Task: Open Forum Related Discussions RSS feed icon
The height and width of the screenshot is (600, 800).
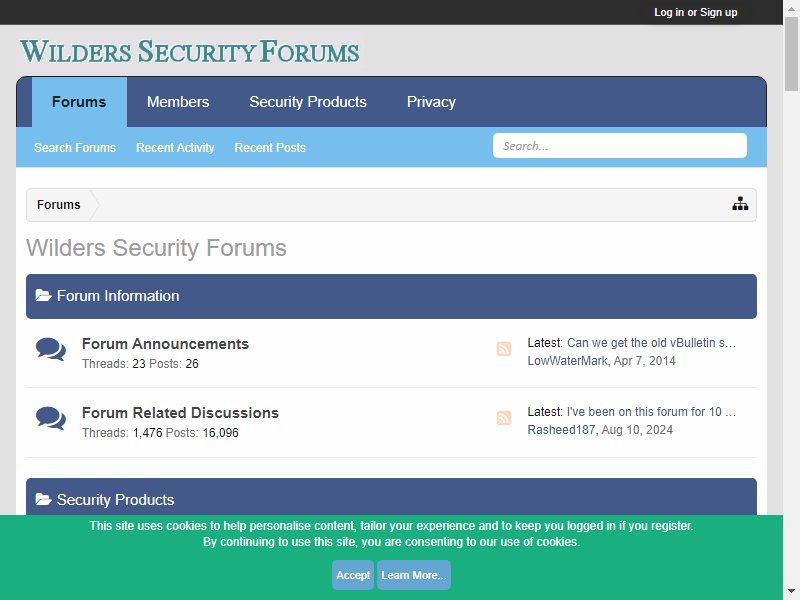Action: click(x=504, y=418)
